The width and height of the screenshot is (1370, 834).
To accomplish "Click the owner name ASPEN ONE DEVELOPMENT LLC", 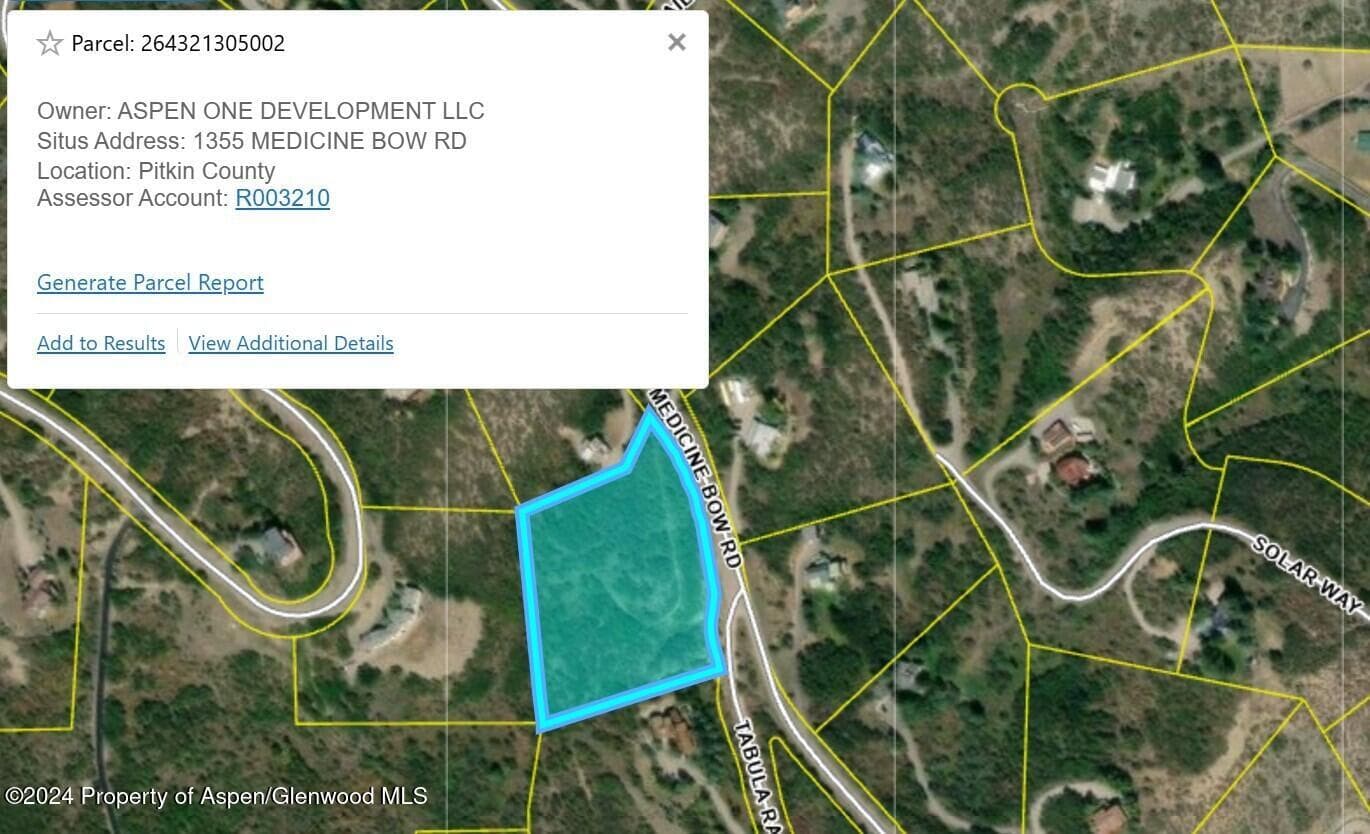I will pyautogui.click(x=301, y=111).
